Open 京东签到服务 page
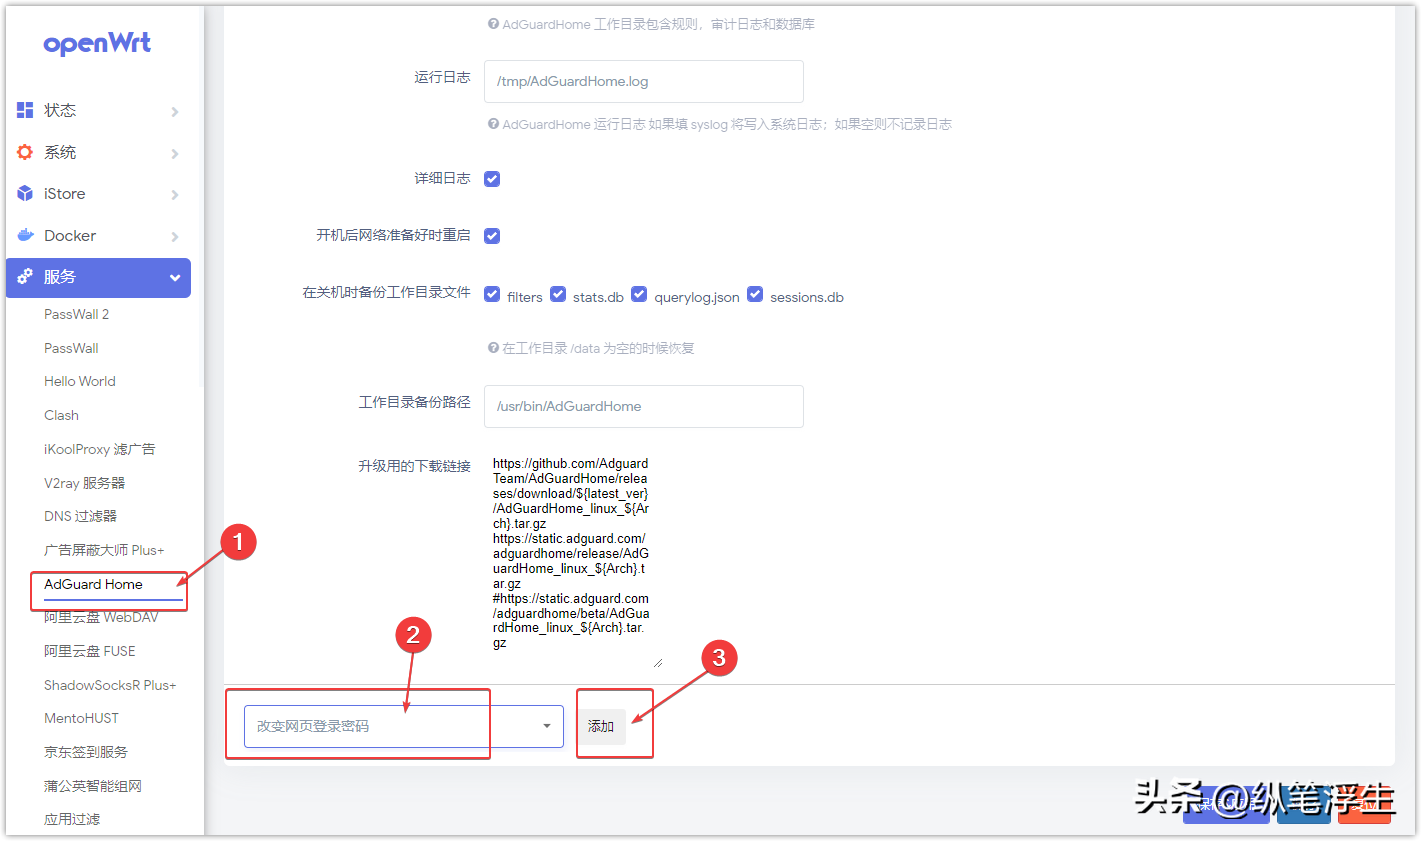Screen dimensions: 1421x841 (86, 752)
